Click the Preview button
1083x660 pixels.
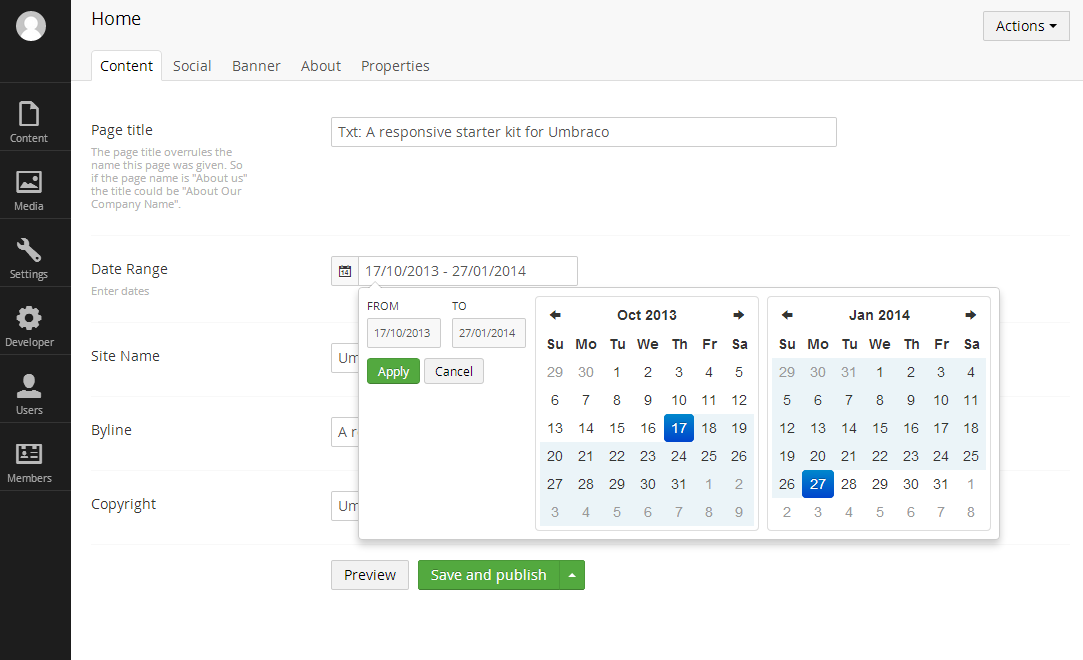(x=370, y=575)
